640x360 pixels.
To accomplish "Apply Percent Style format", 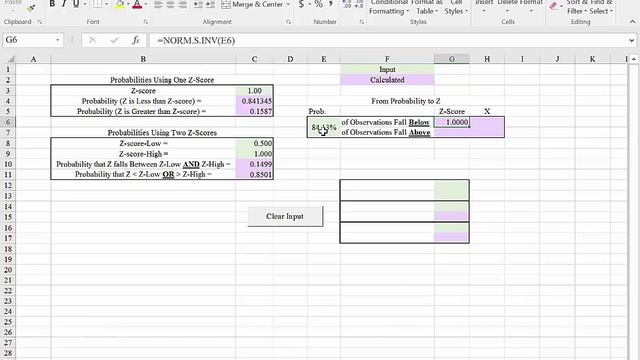I will tap(319, 4).
